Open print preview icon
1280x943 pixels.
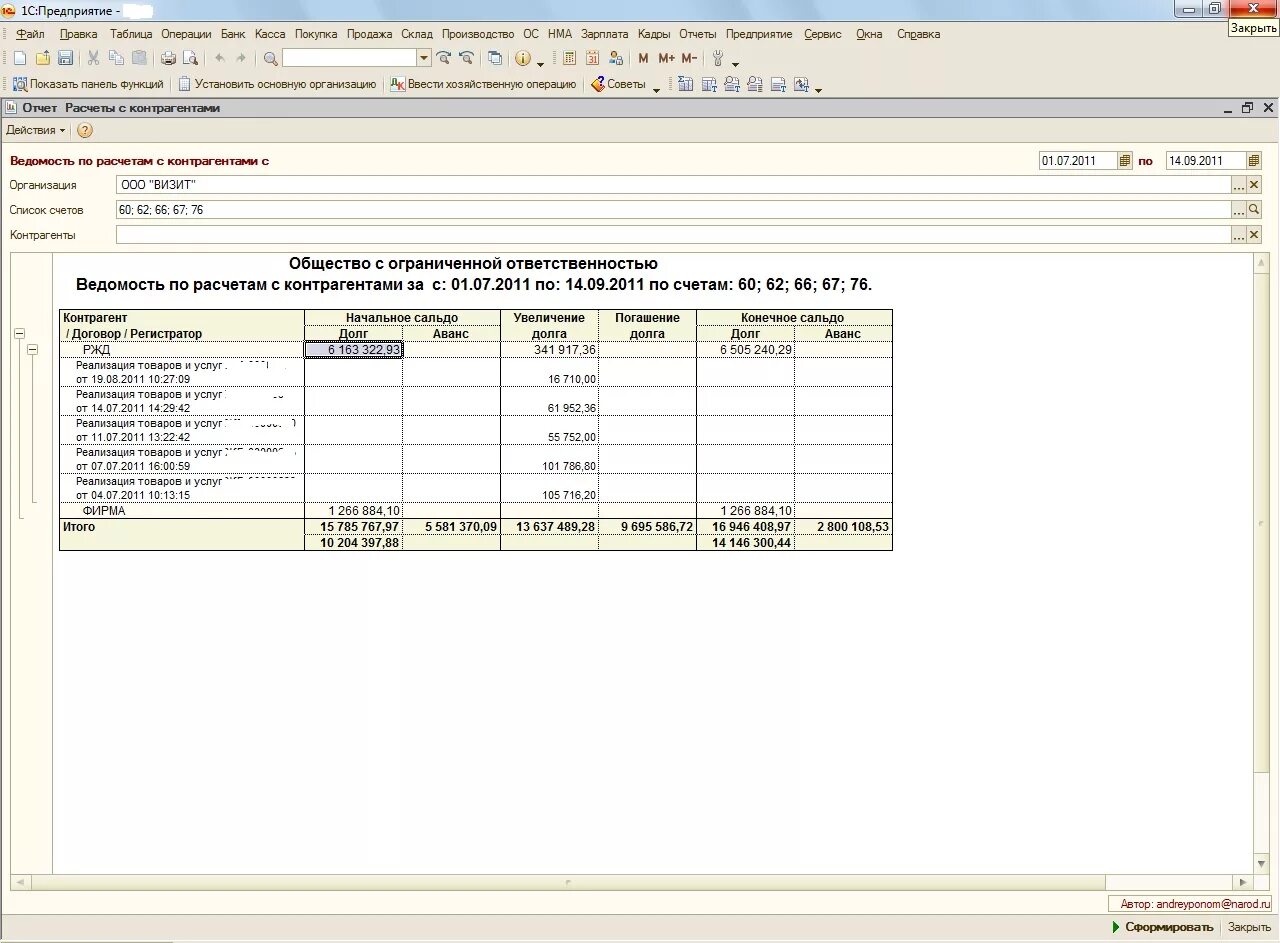(190, 58)
